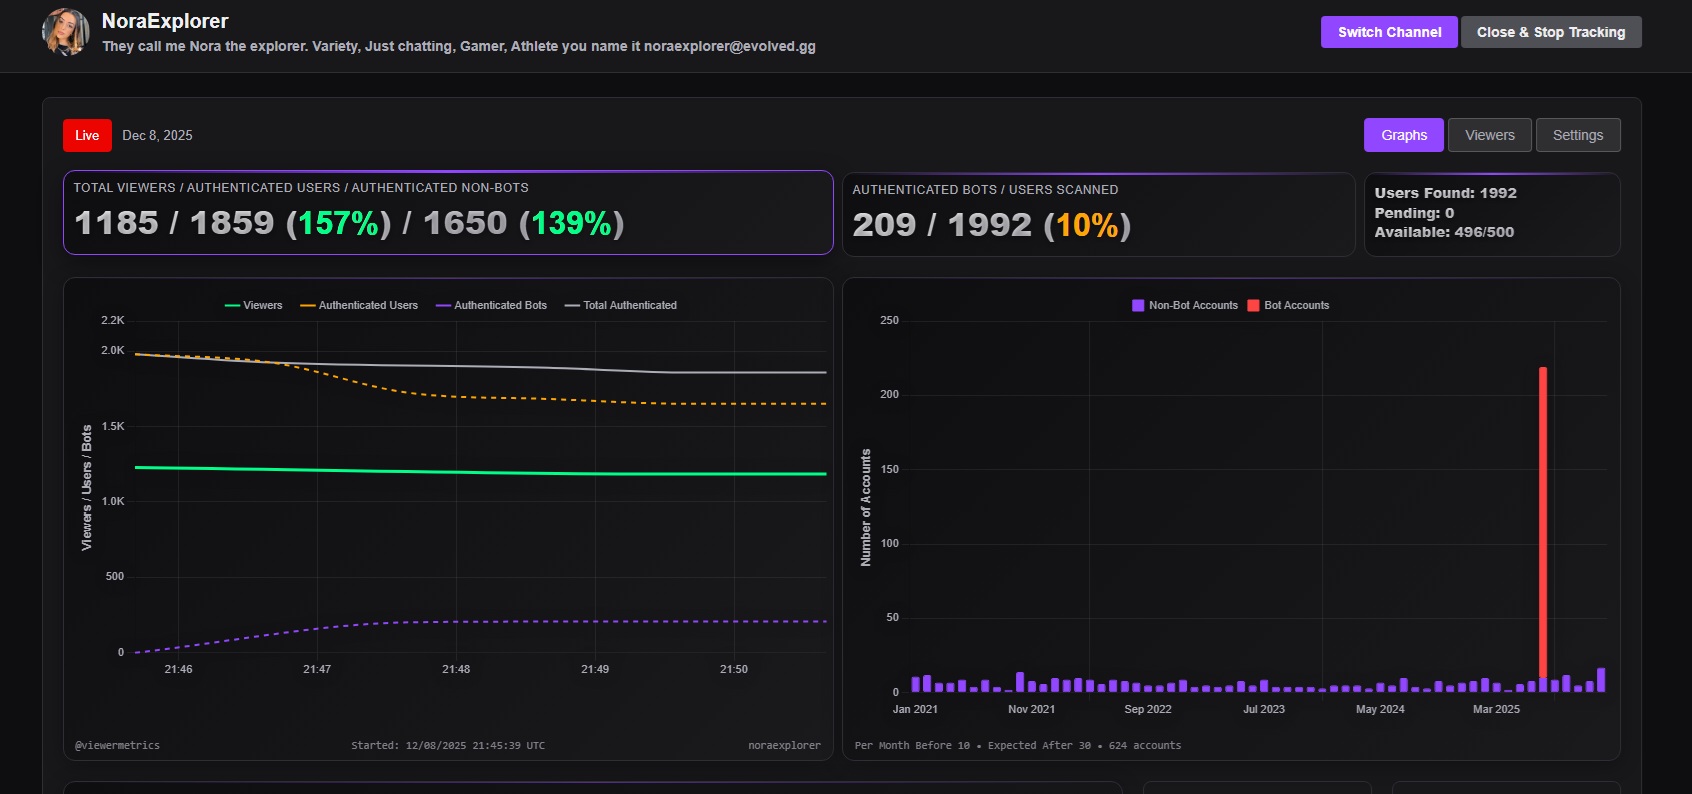Click the authenticated users value 1859
Viewport: 1692px width, 794px height.
click(x=232, y=223)
